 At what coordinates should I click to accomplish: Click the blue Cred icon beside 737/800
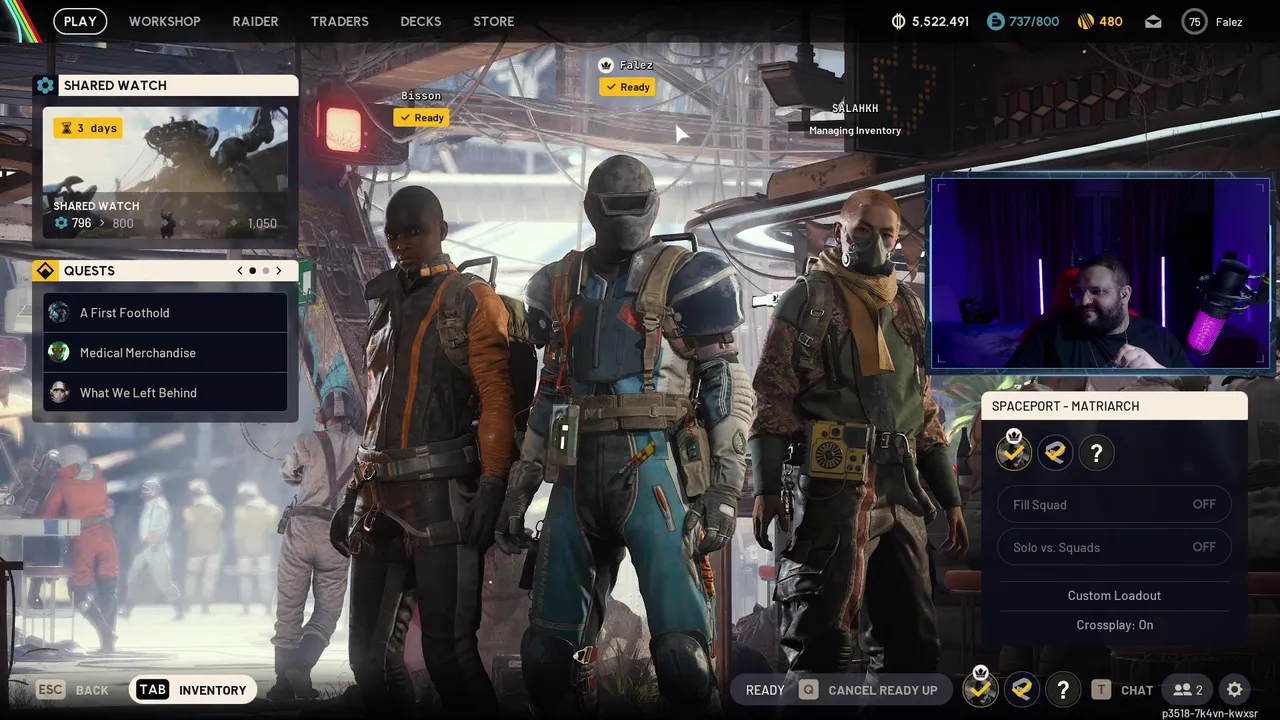[995, 21]
